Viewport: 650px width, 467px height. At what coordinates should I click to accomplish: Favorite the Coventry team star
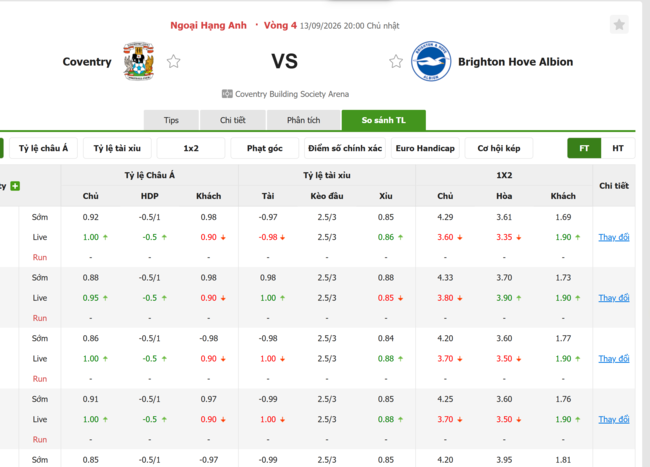click(x=173, y=62)
